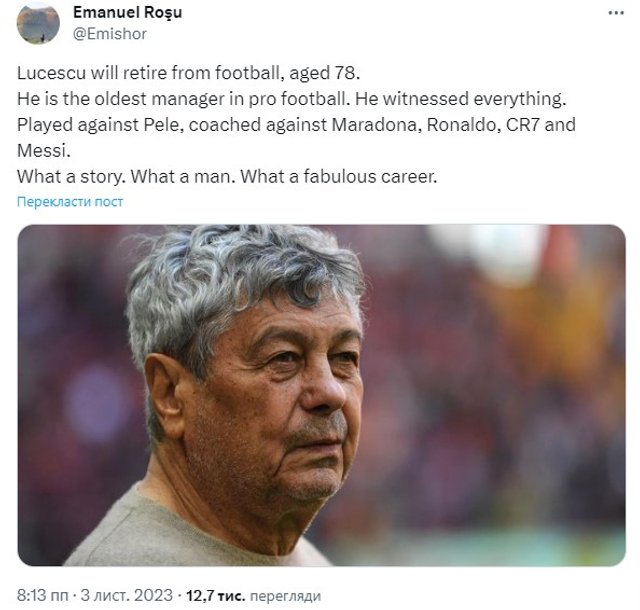Click the Перекласти пост translate link

coord(70,202)
